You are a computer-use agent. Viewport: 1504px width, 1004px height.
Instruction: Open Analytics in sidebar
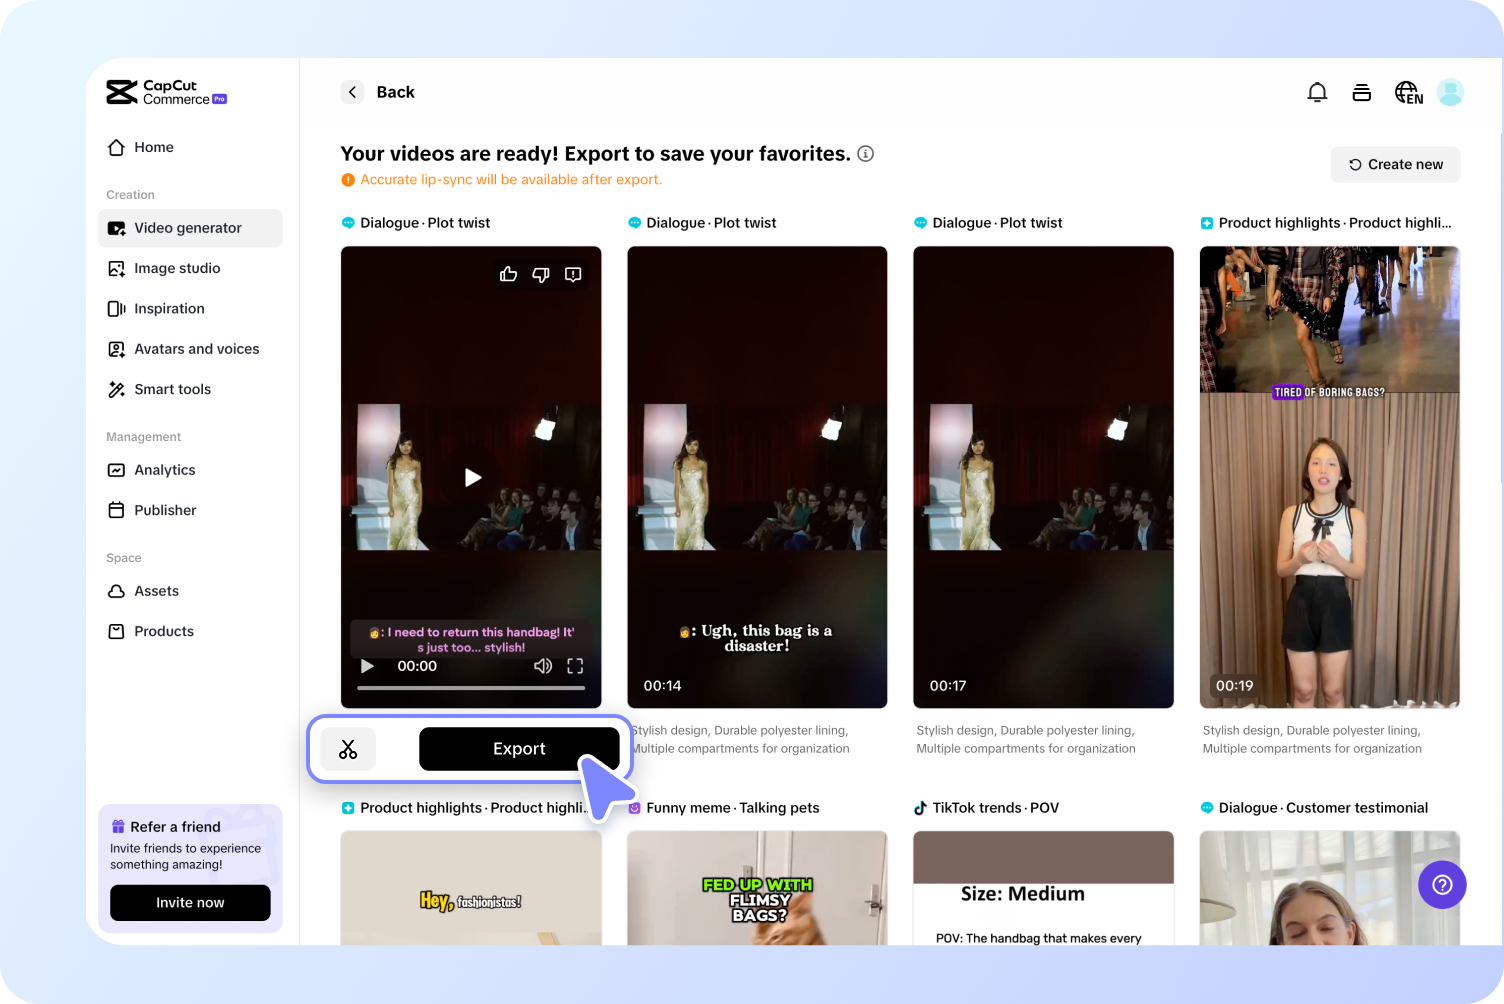tap(190, 470)
